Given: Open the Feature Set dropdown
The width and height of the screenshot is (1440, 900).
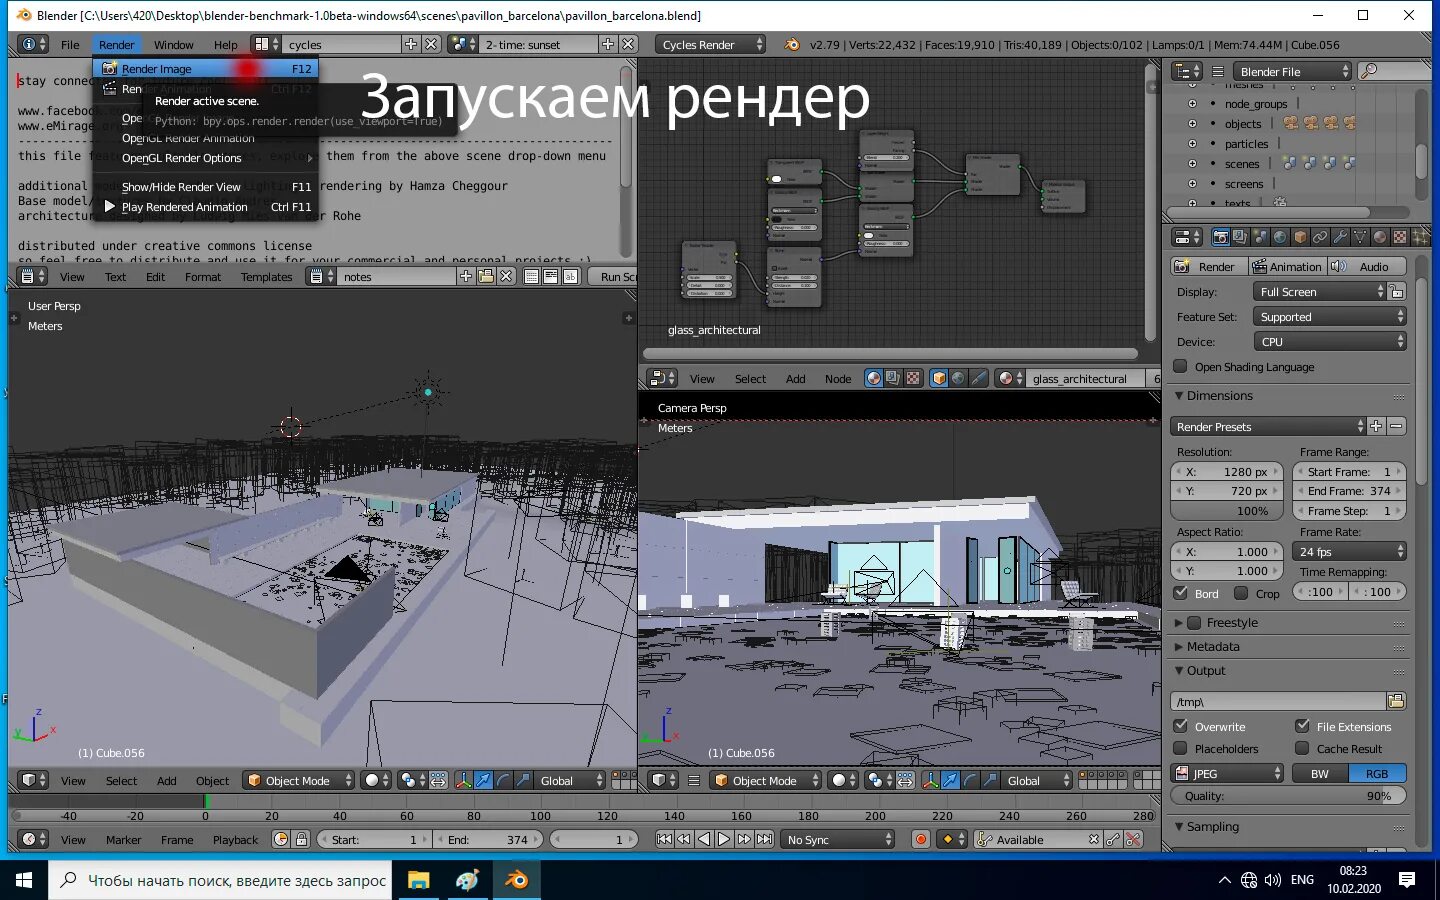Looking at the screenshot, I should coord(1329,317).
